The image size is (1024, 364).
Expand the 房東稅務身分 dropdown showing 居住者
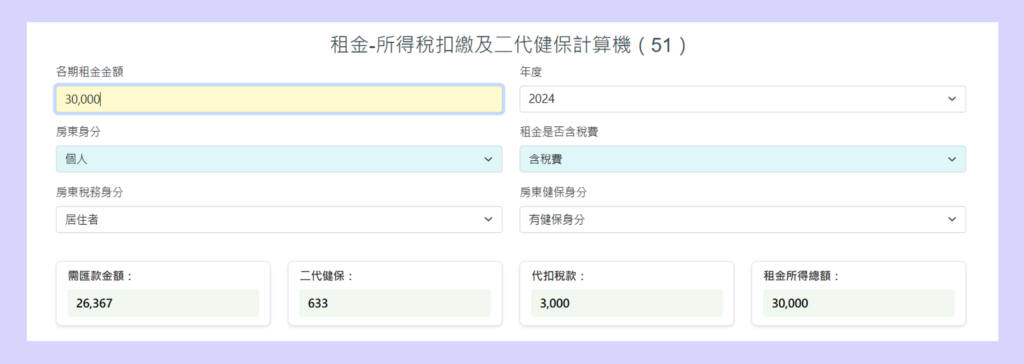[279, 220]
